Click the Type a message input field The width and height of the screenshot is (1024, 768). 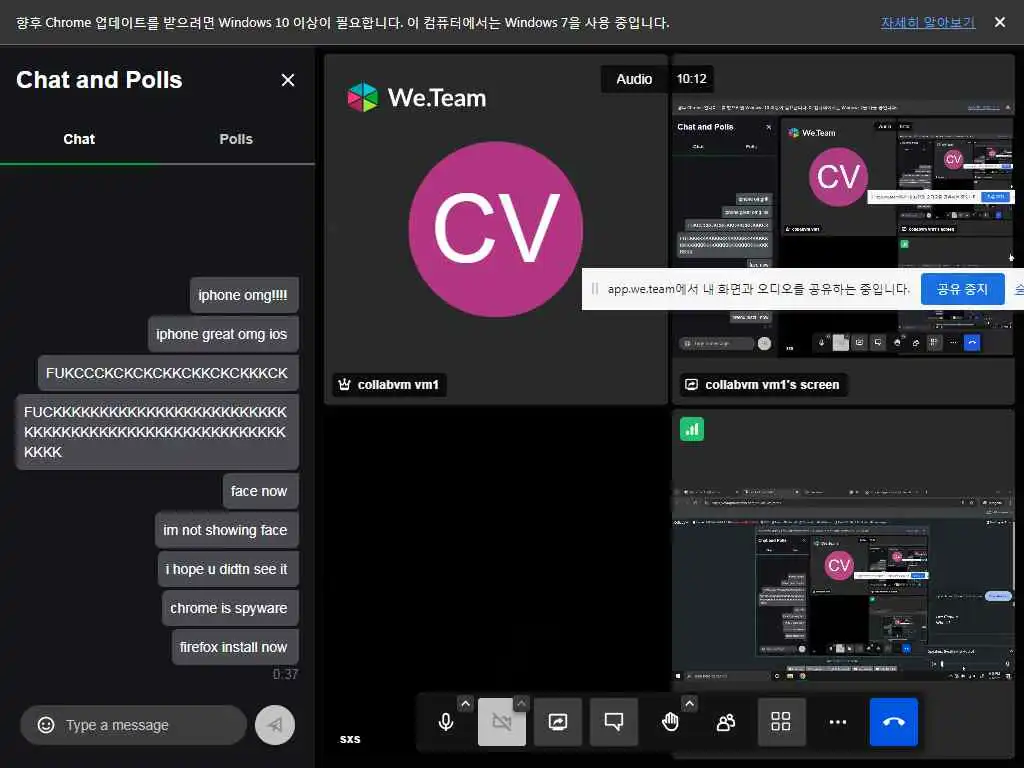click(x=134, y=725)
